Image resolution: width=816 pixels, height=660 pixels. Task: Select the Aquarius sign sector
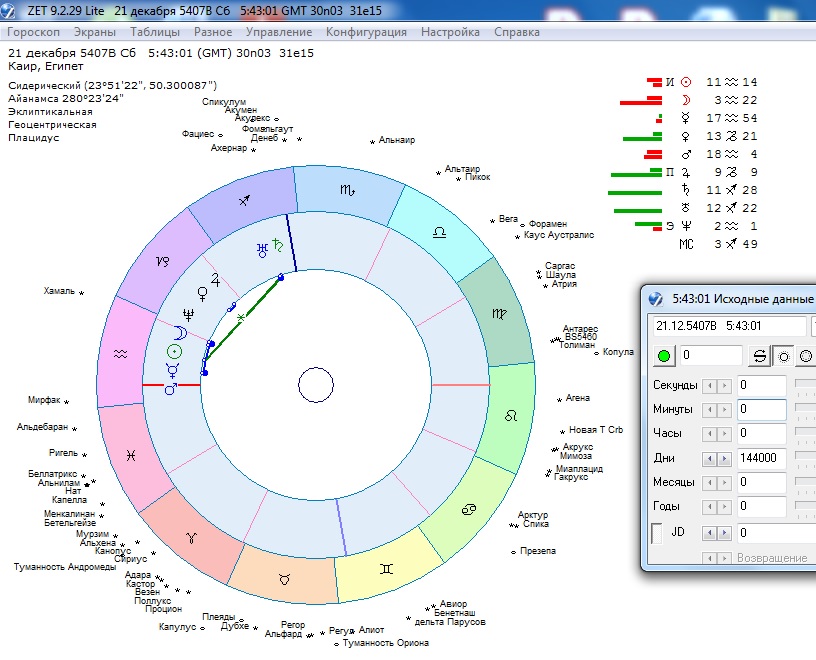pos(120,354)
